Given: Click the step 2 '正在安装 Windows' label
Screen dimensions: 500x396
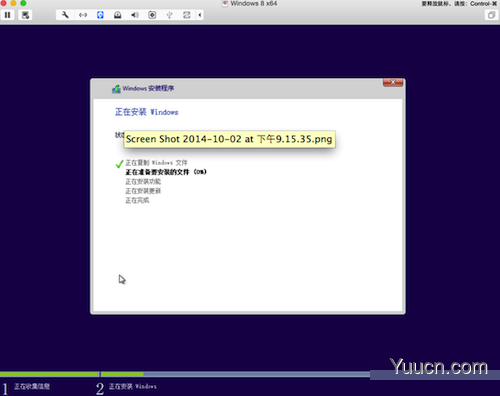Looking at the screenshot, I should point(133,386).
